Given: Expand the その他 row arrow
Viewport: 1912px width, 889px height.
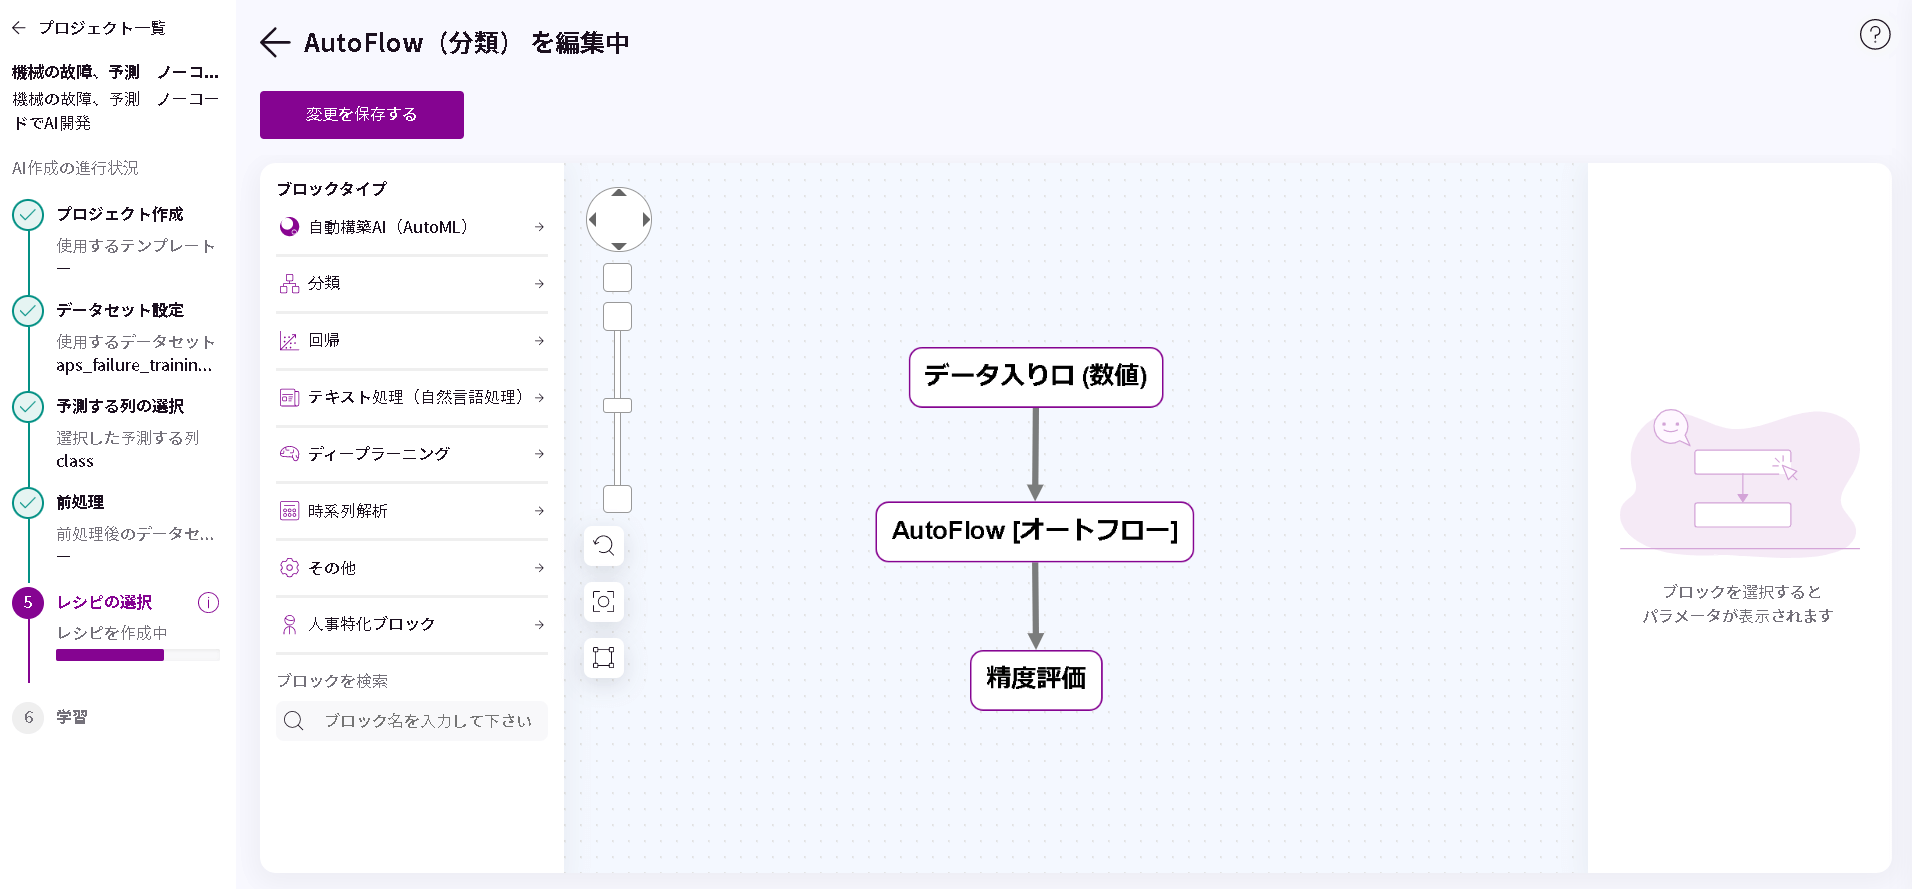Looking at the screenshot, I should point(539,568).
